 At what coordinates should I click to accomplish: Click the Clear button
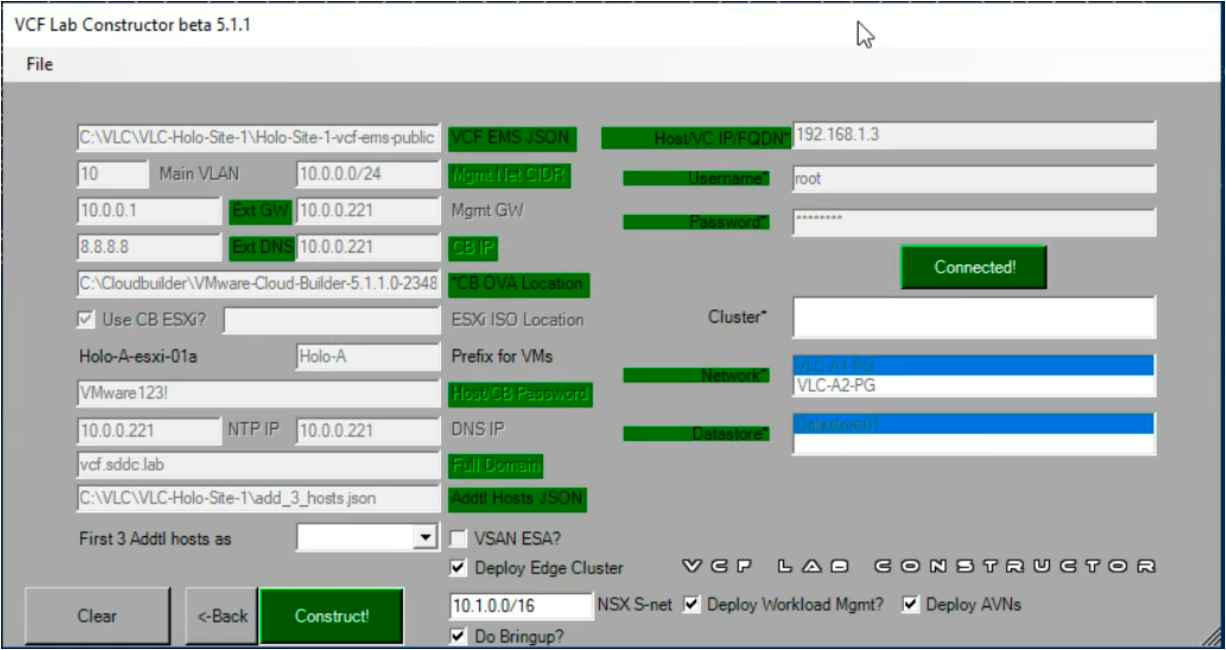tap(96, 616)
